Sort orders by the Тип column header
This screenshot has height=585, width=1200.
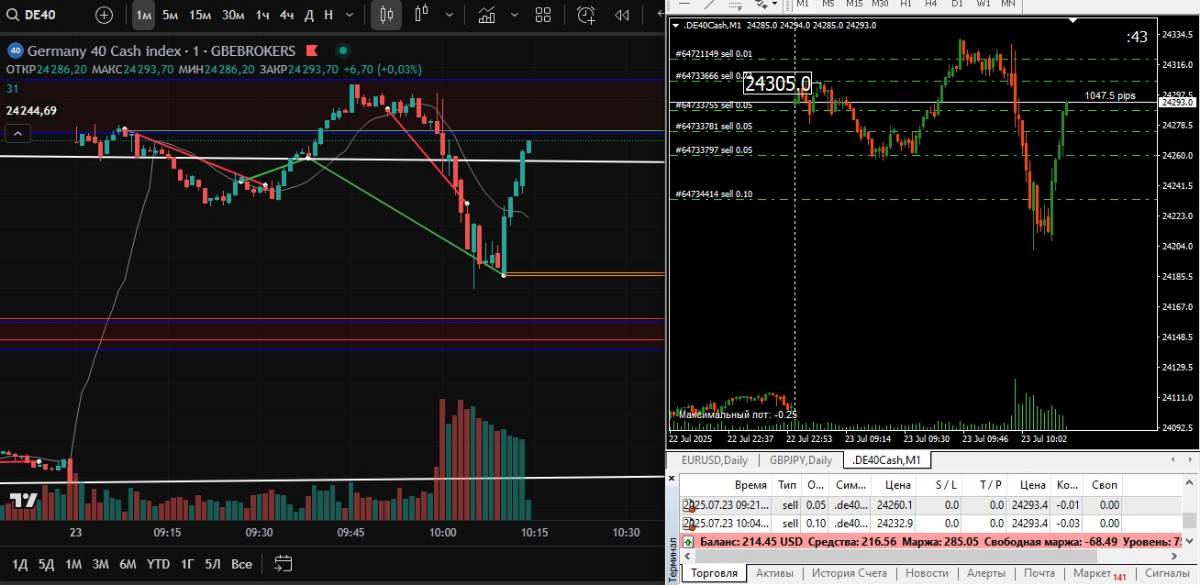[788, 485]
